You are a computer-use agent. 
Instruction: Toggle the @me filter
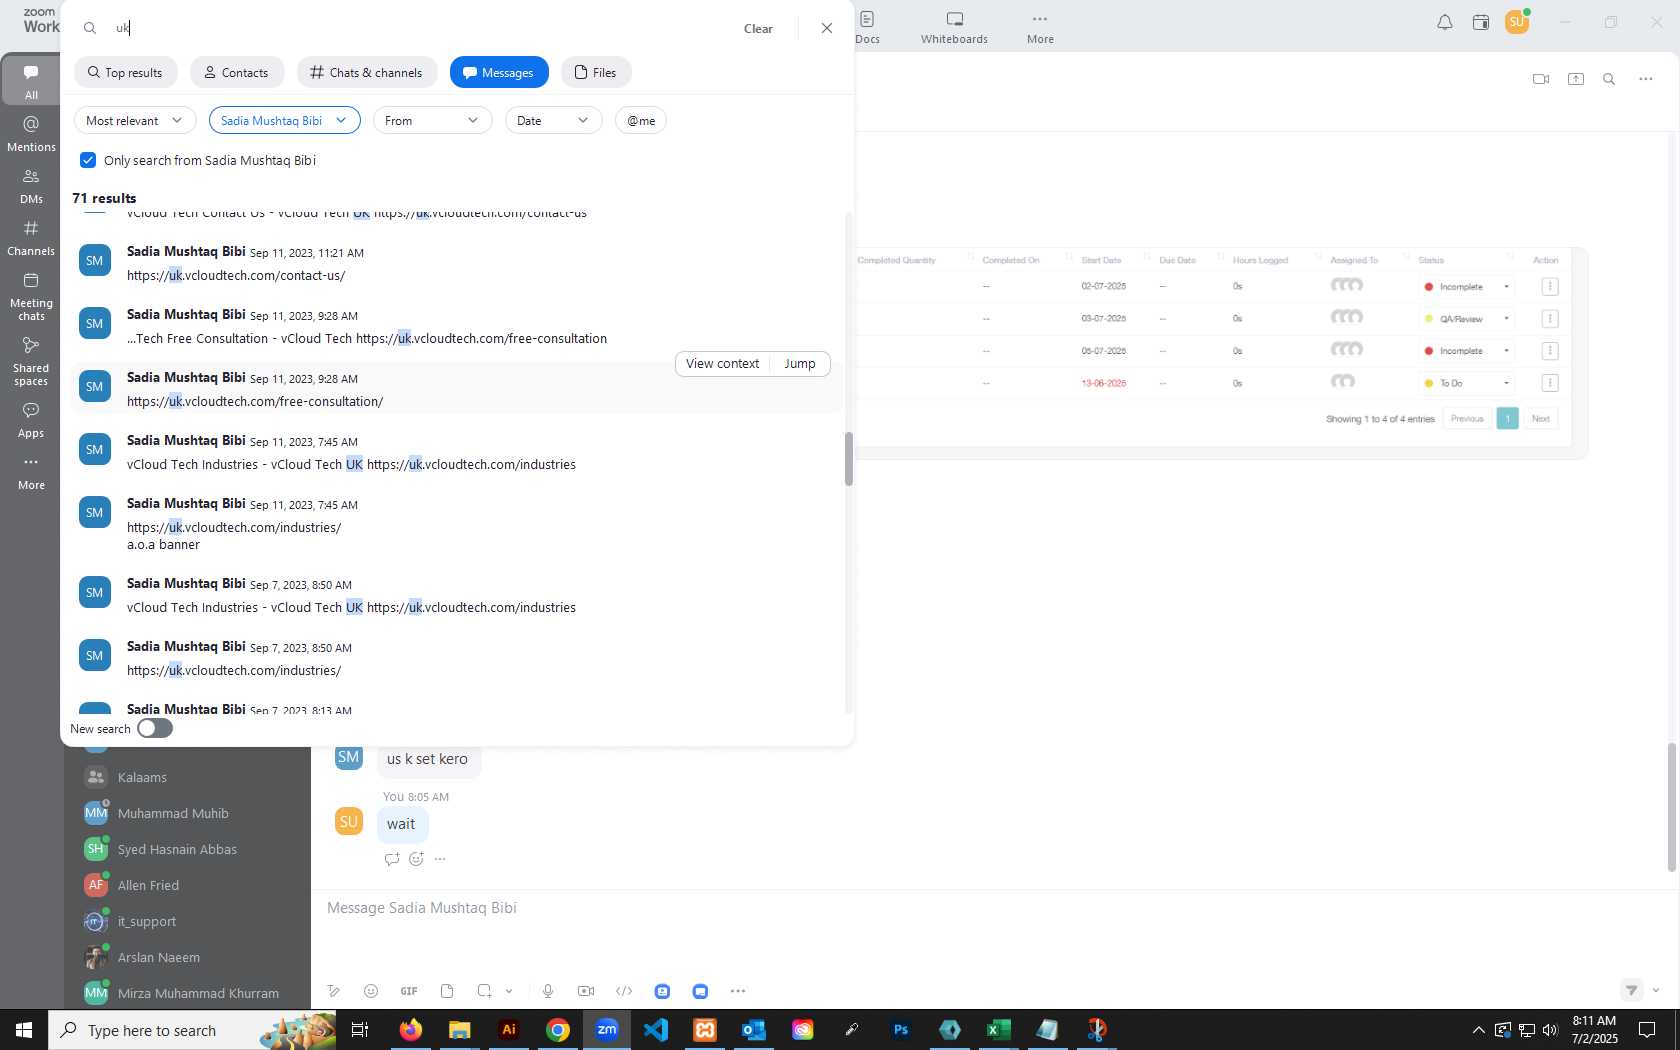click(641, 120)
